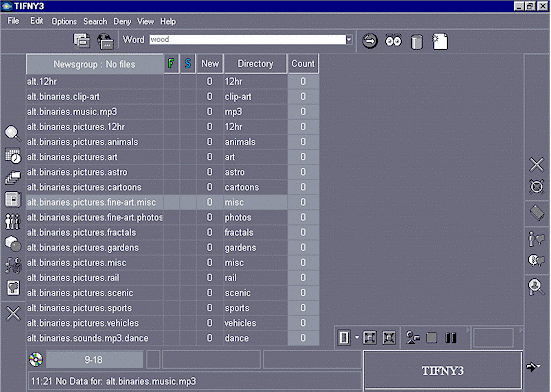This screenshot has height=392, width=551.
Task: Open the small arrow next to view layout icon
Action: pyautogui.click(x=357, y=338)
